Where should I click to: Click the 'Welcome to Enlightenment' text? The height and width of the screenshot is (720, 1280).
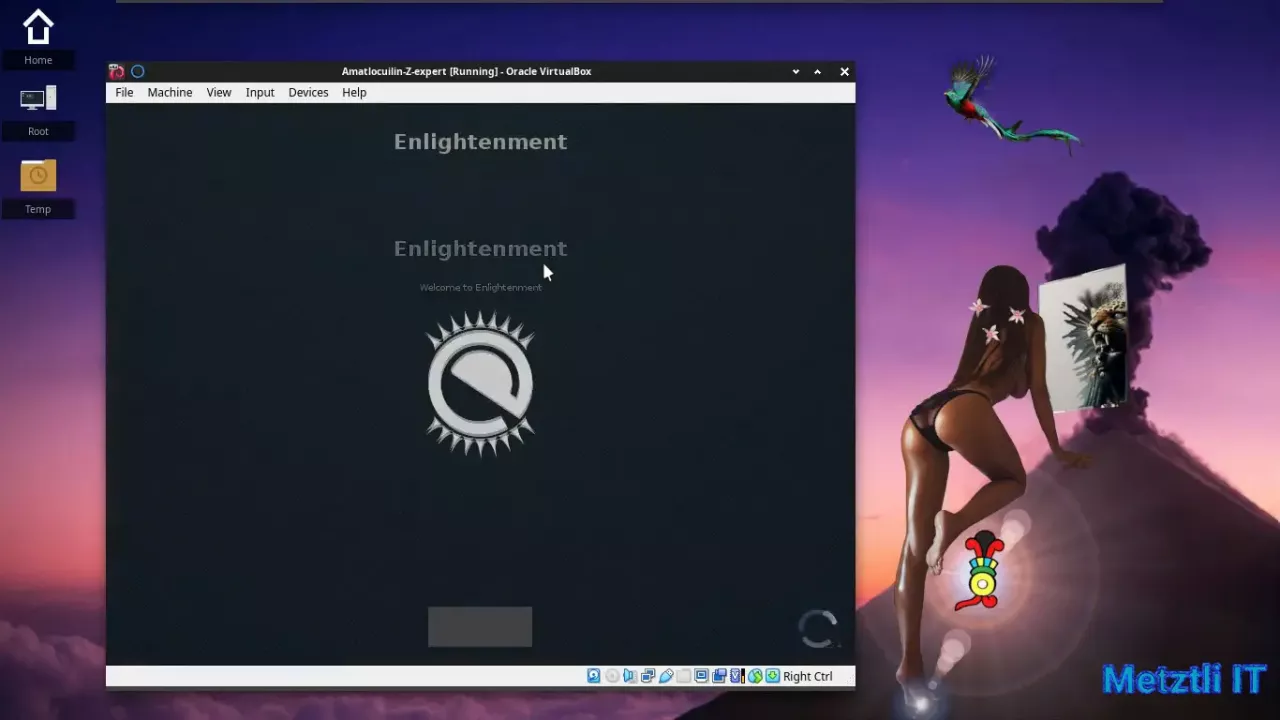click(x=480, y=288)
